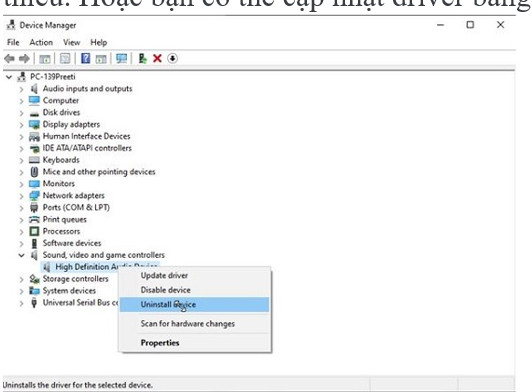Click the Audio inputs and outputs speaker icon
This screenshot has width=532, height=392.
pyautogui.click(x=34, y=89)
